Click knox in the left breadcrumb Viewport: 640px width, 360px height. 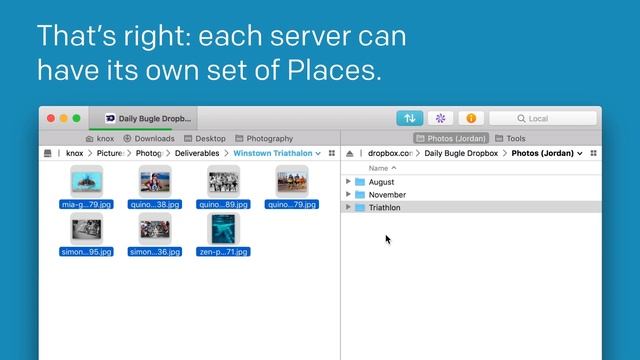tap(75, 153)
